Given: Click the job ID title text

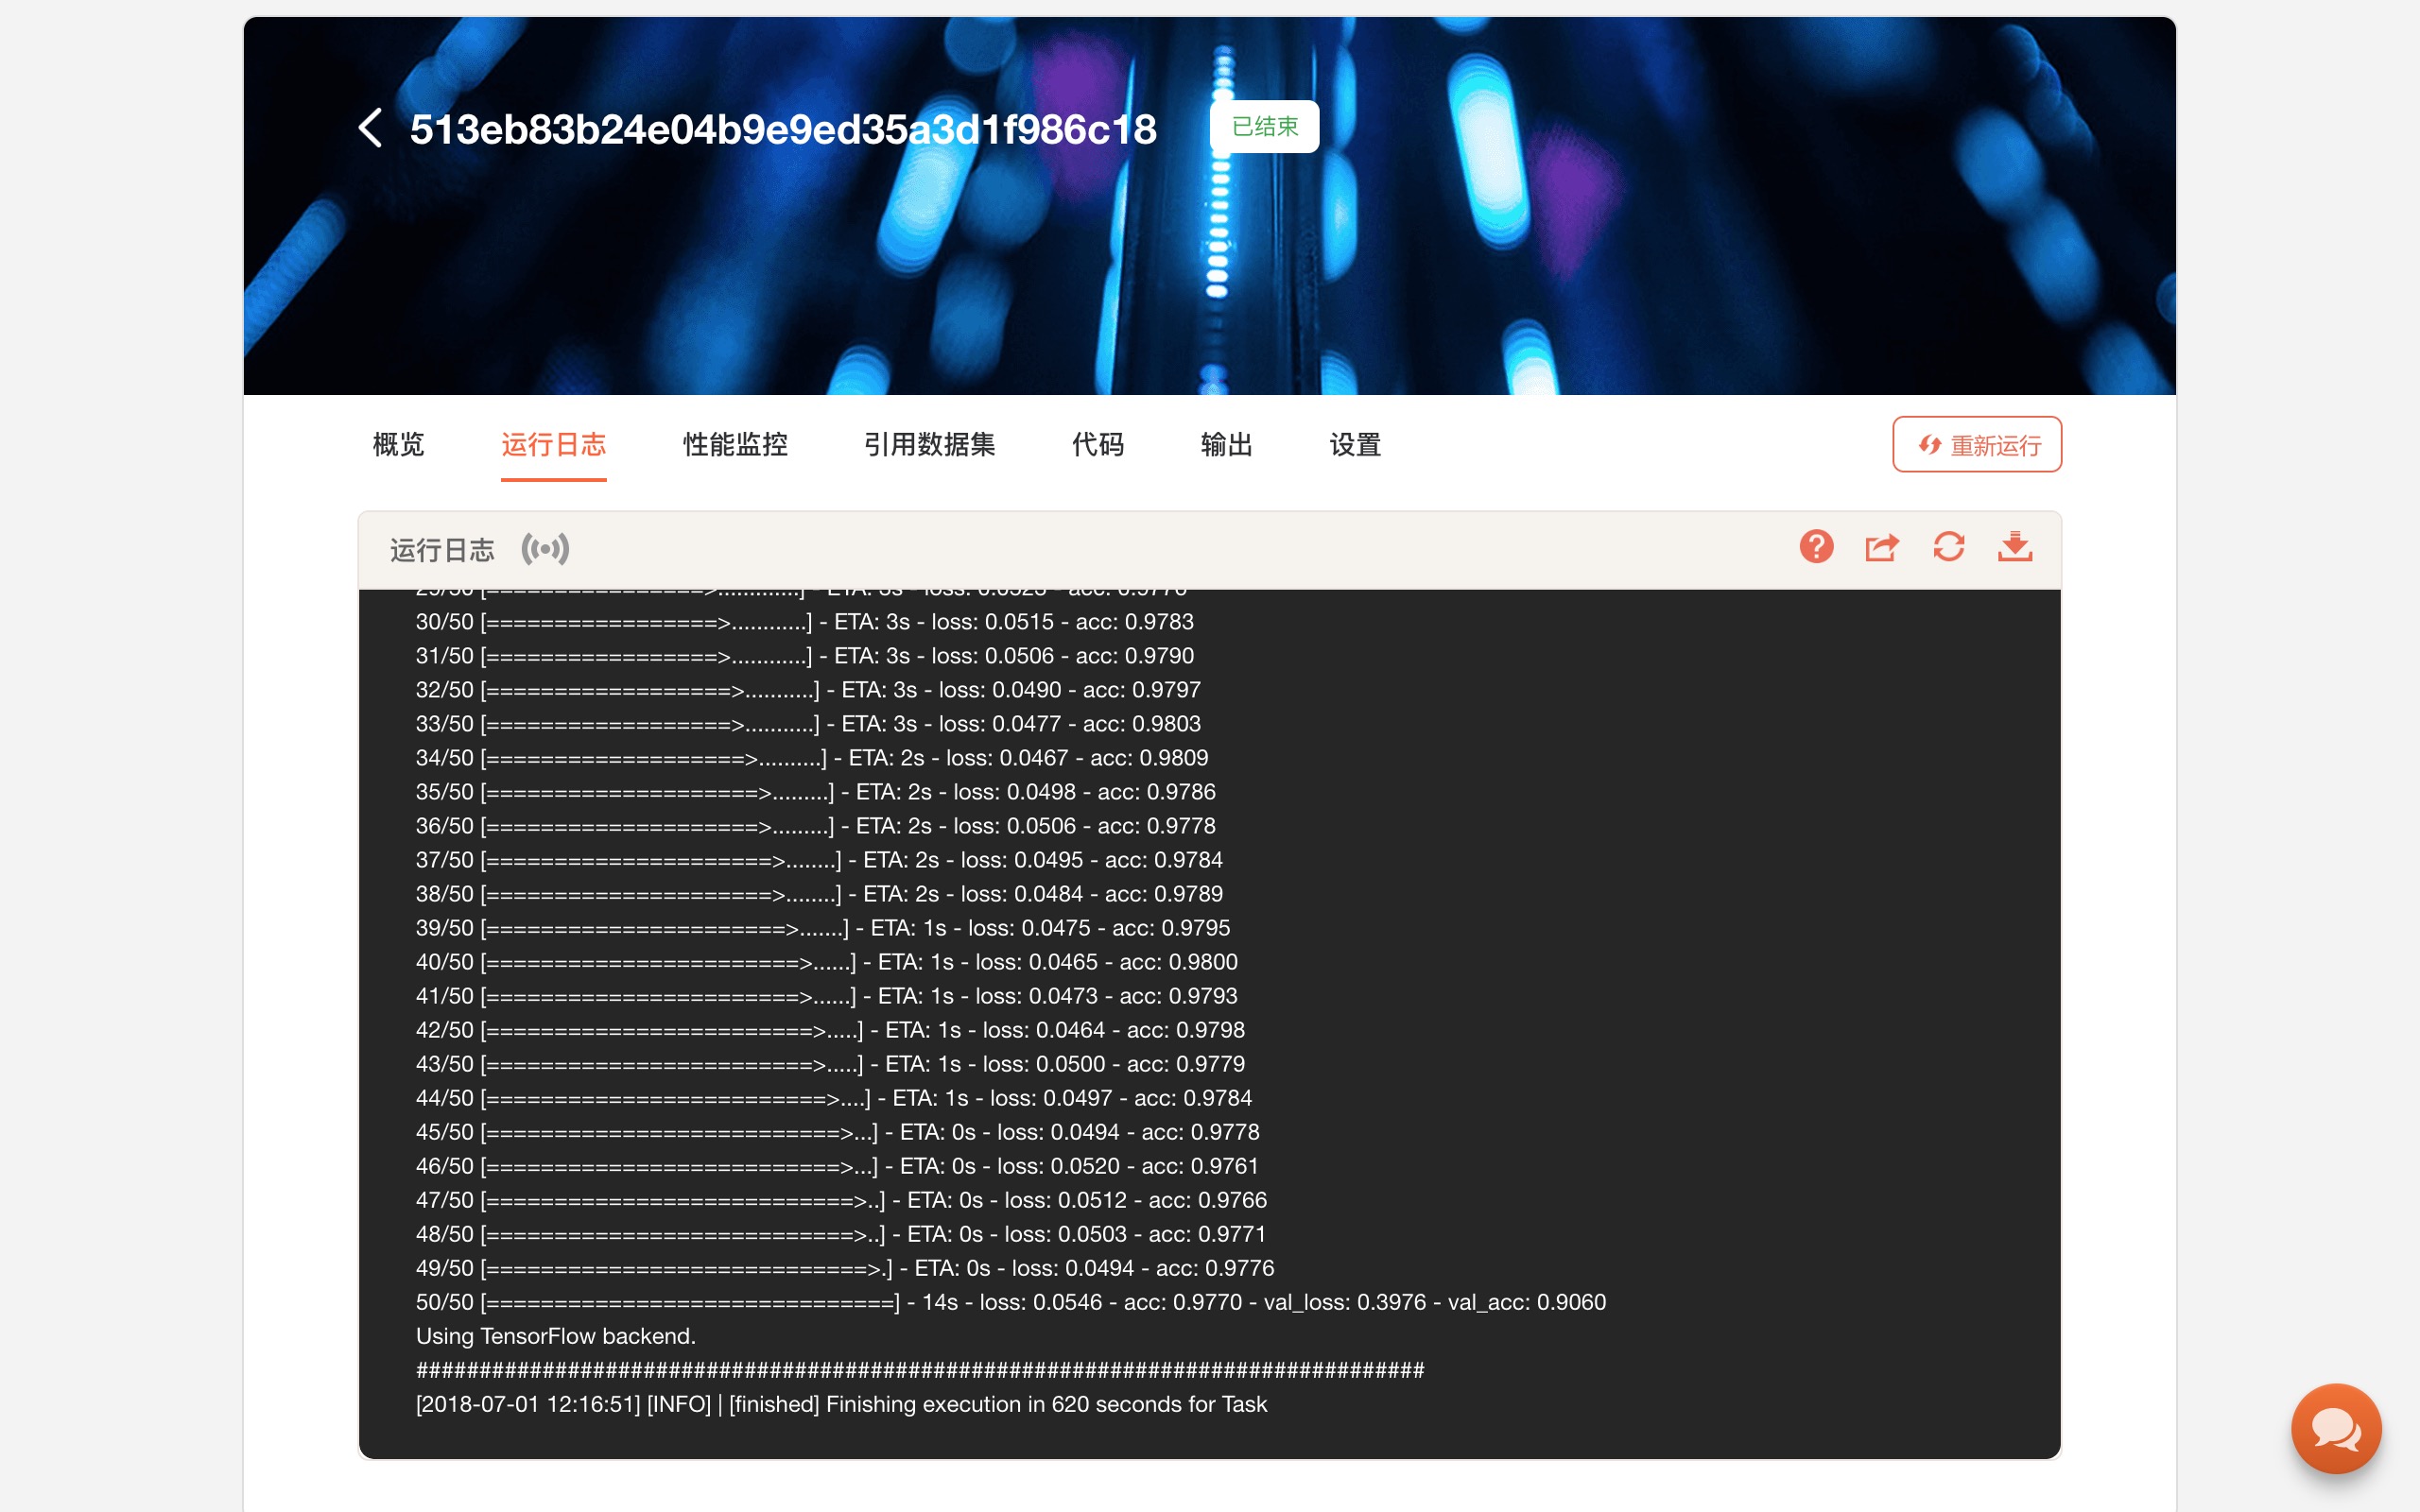Looking at the screenshot, I should click(x=783, y=129).
